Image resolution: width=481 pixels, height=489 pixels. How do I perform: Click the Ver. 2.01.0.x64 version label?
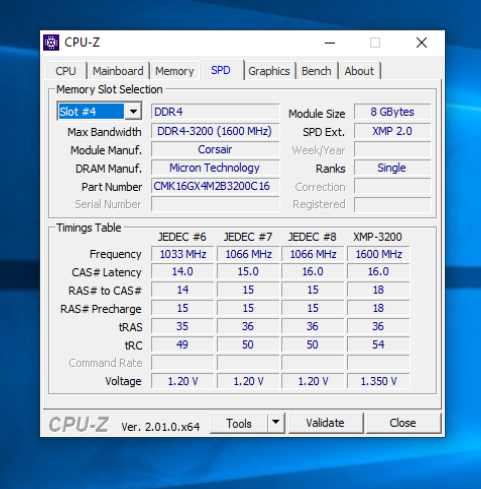tap(160, 427)
